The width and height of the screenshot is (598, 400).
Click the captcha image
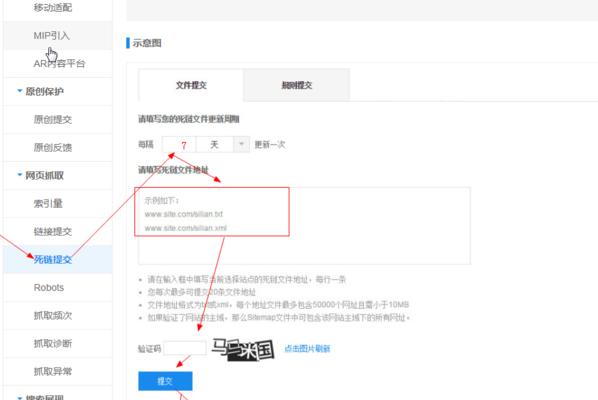click(243, 349)
